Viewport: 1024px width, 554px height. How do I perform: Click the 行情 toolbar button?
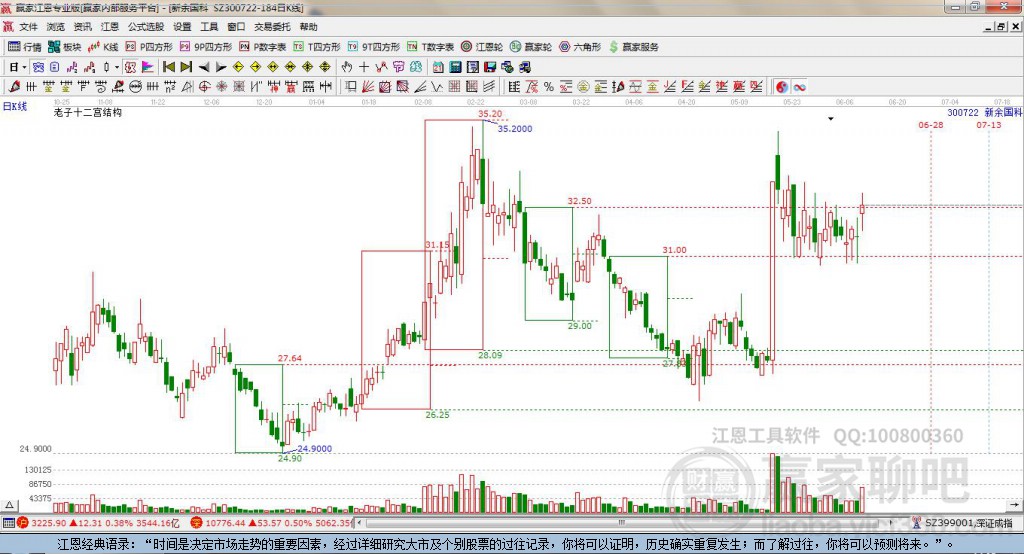point(25,47)
